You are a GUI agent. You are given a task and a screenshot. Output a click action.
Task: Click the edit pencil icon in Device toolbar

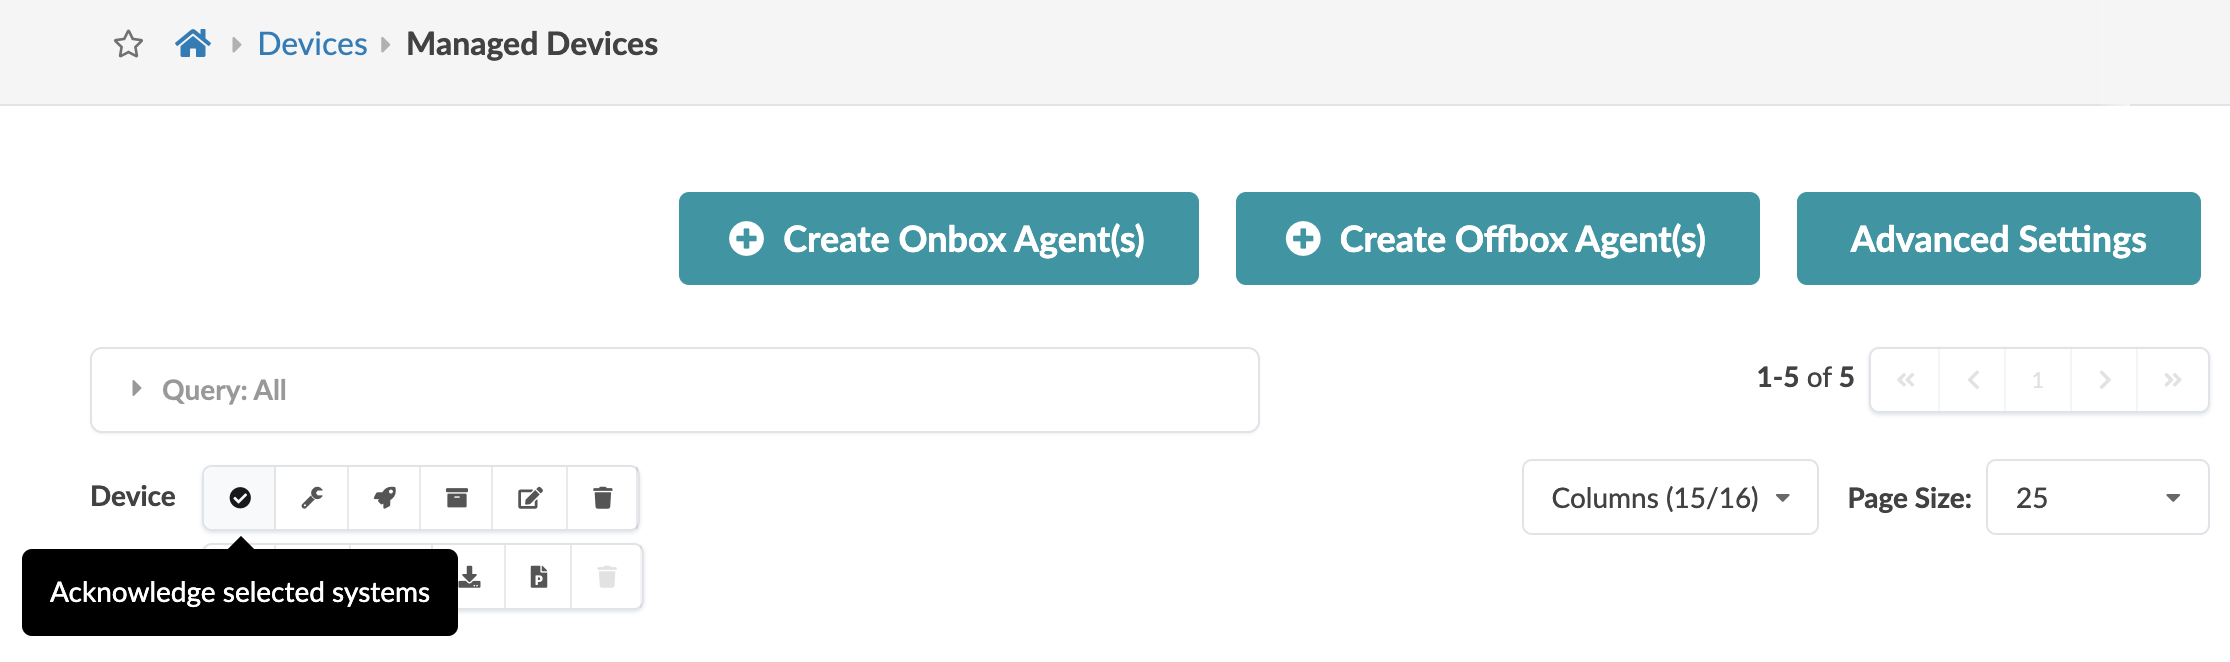point(530,498)
